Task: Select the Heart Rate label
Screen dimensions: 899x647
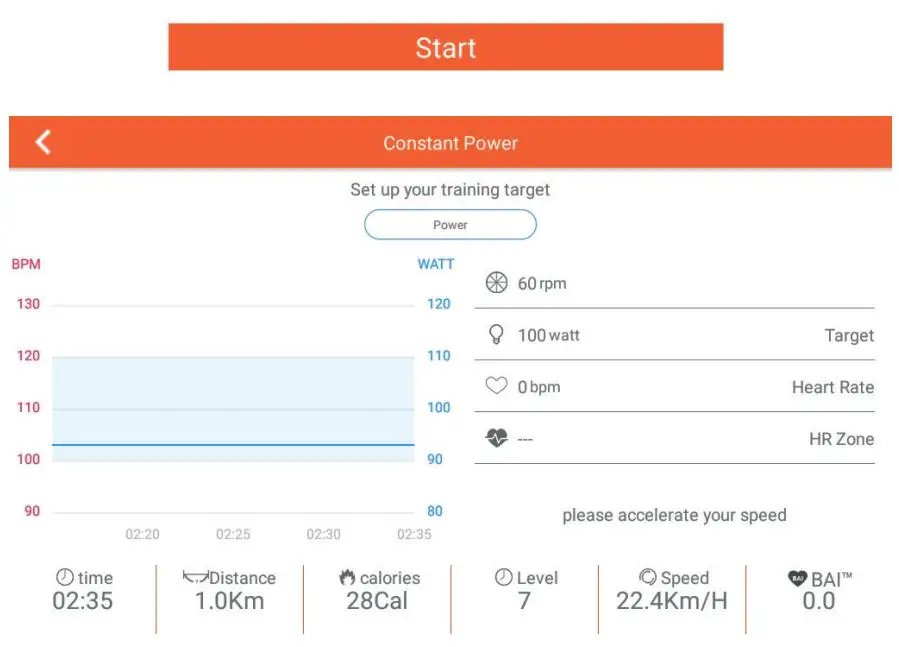Action: [832, 388]
